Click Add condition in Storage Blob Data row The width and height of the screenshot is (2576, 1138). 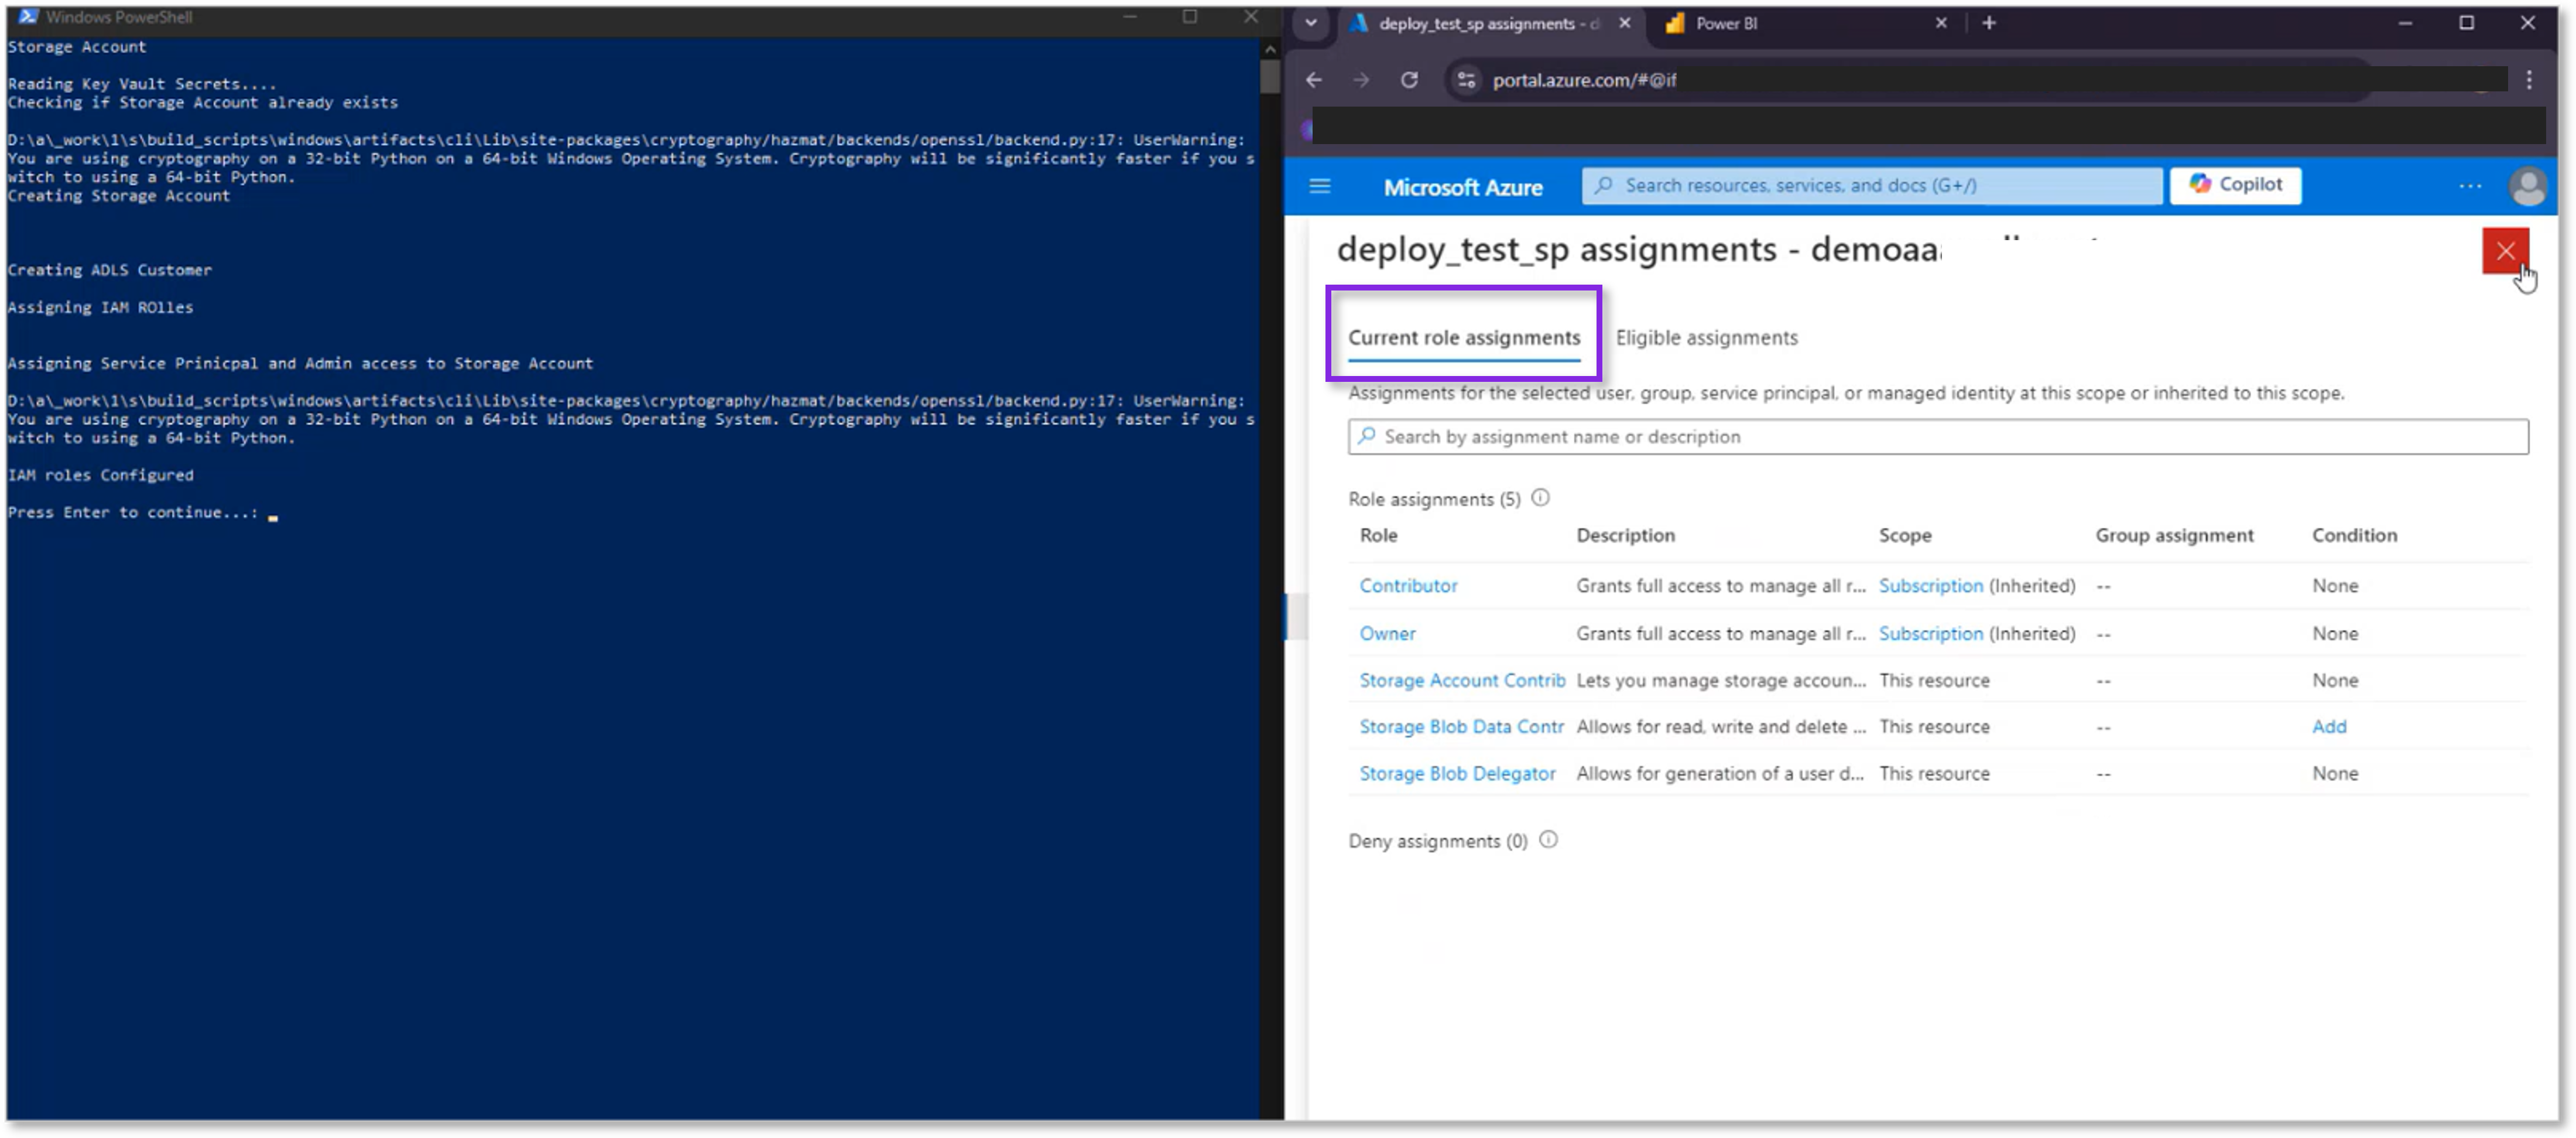(x=2328, y=727)
